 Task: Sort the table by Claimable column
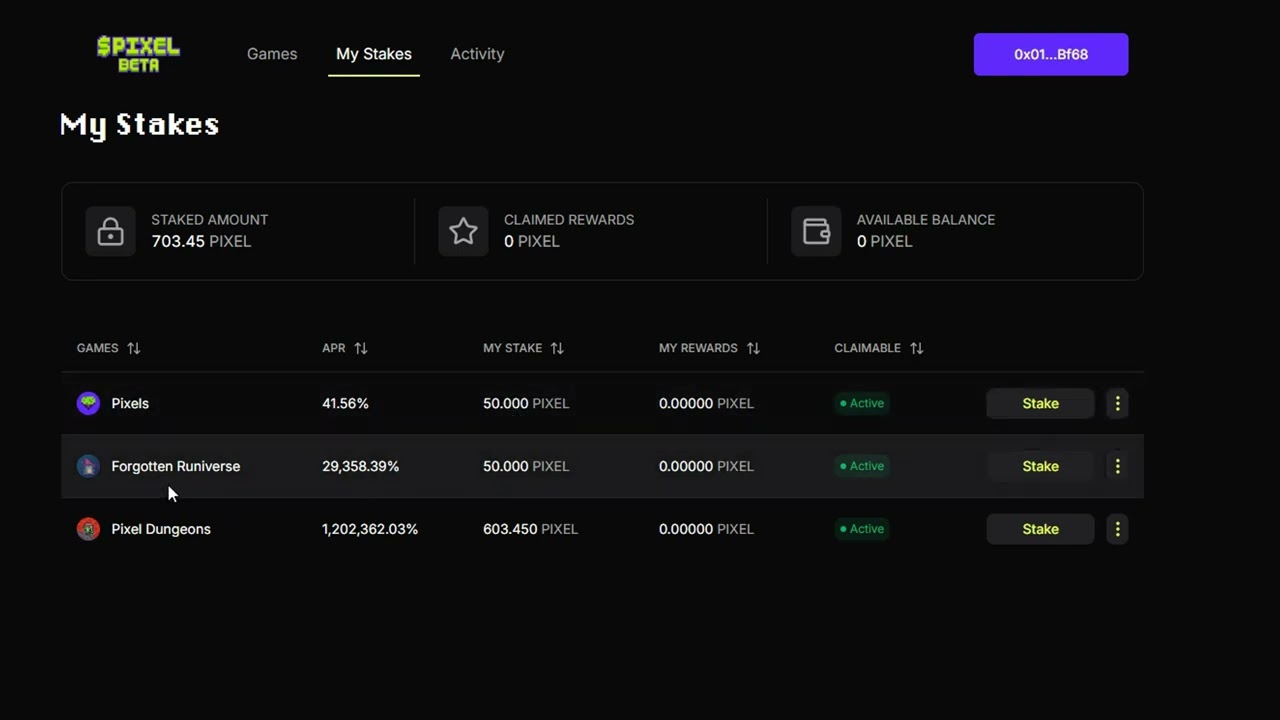tap(879, 348)
